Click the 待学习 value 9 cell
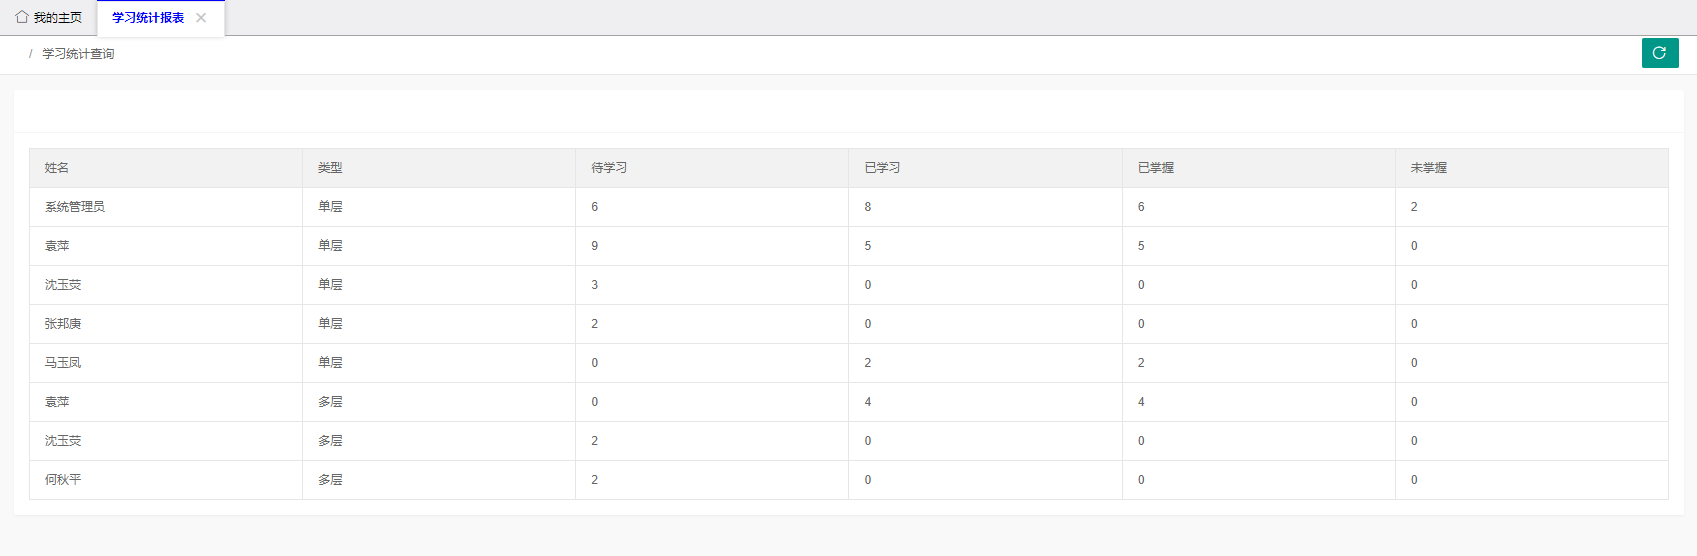 point(595,246)
